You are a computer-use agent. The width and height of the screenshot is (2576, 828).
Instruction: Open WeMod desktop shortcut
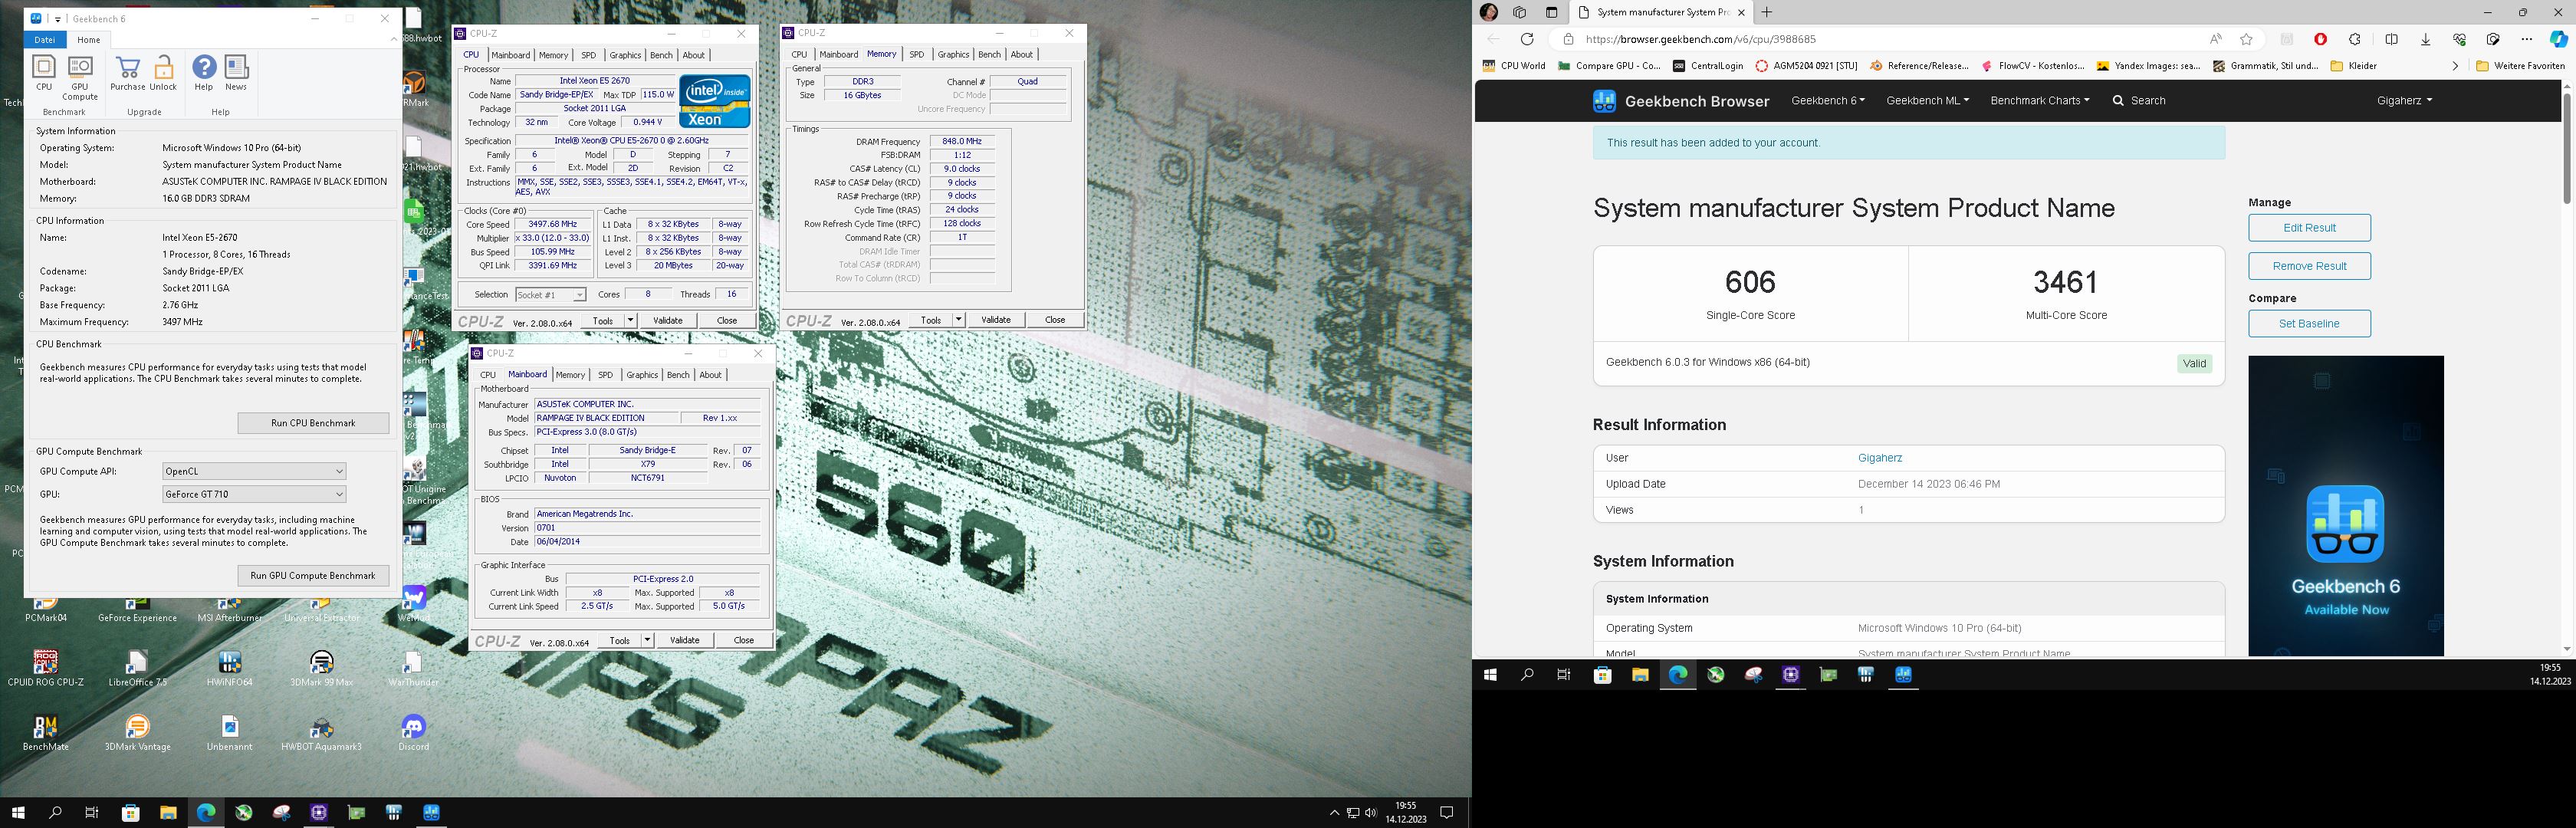(x=413, y=604)
